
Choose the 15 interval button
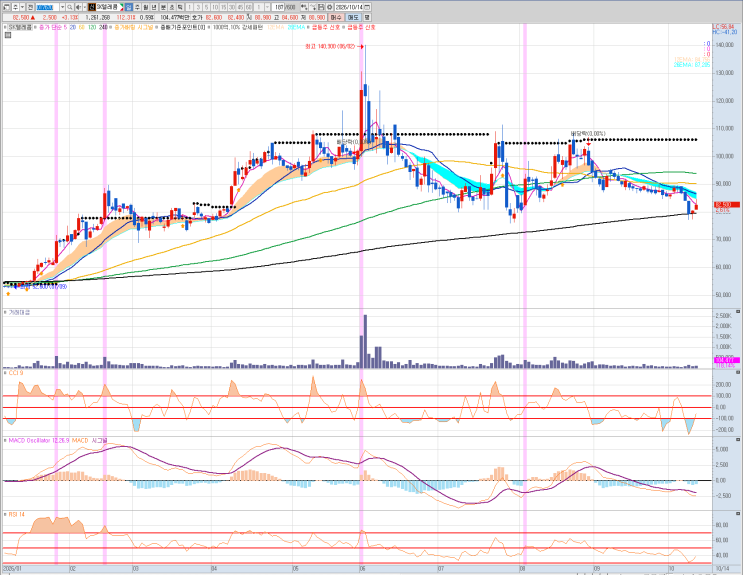pos(224,7)
